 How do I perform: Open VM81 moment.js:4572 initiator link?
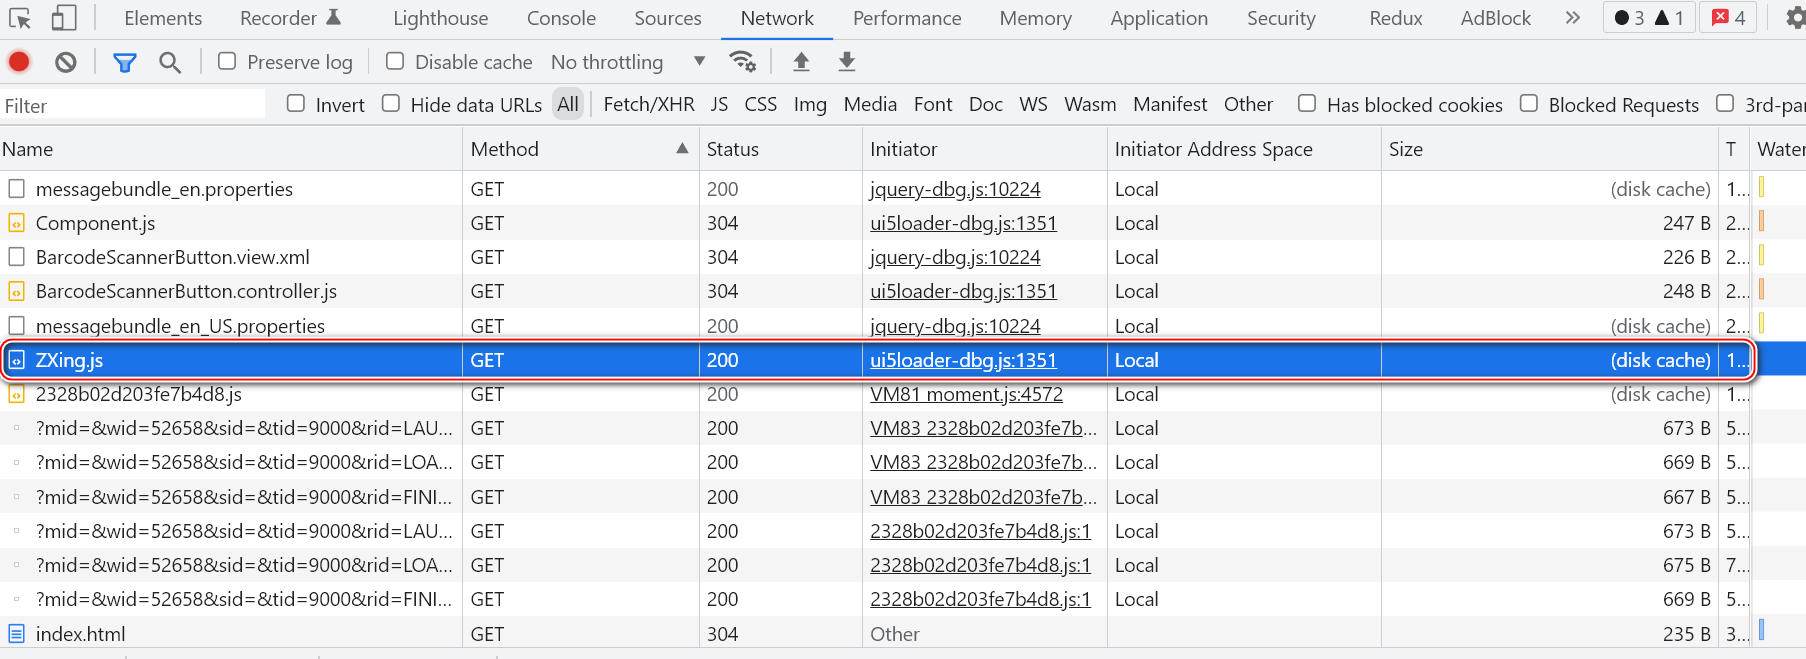point(966,394)
